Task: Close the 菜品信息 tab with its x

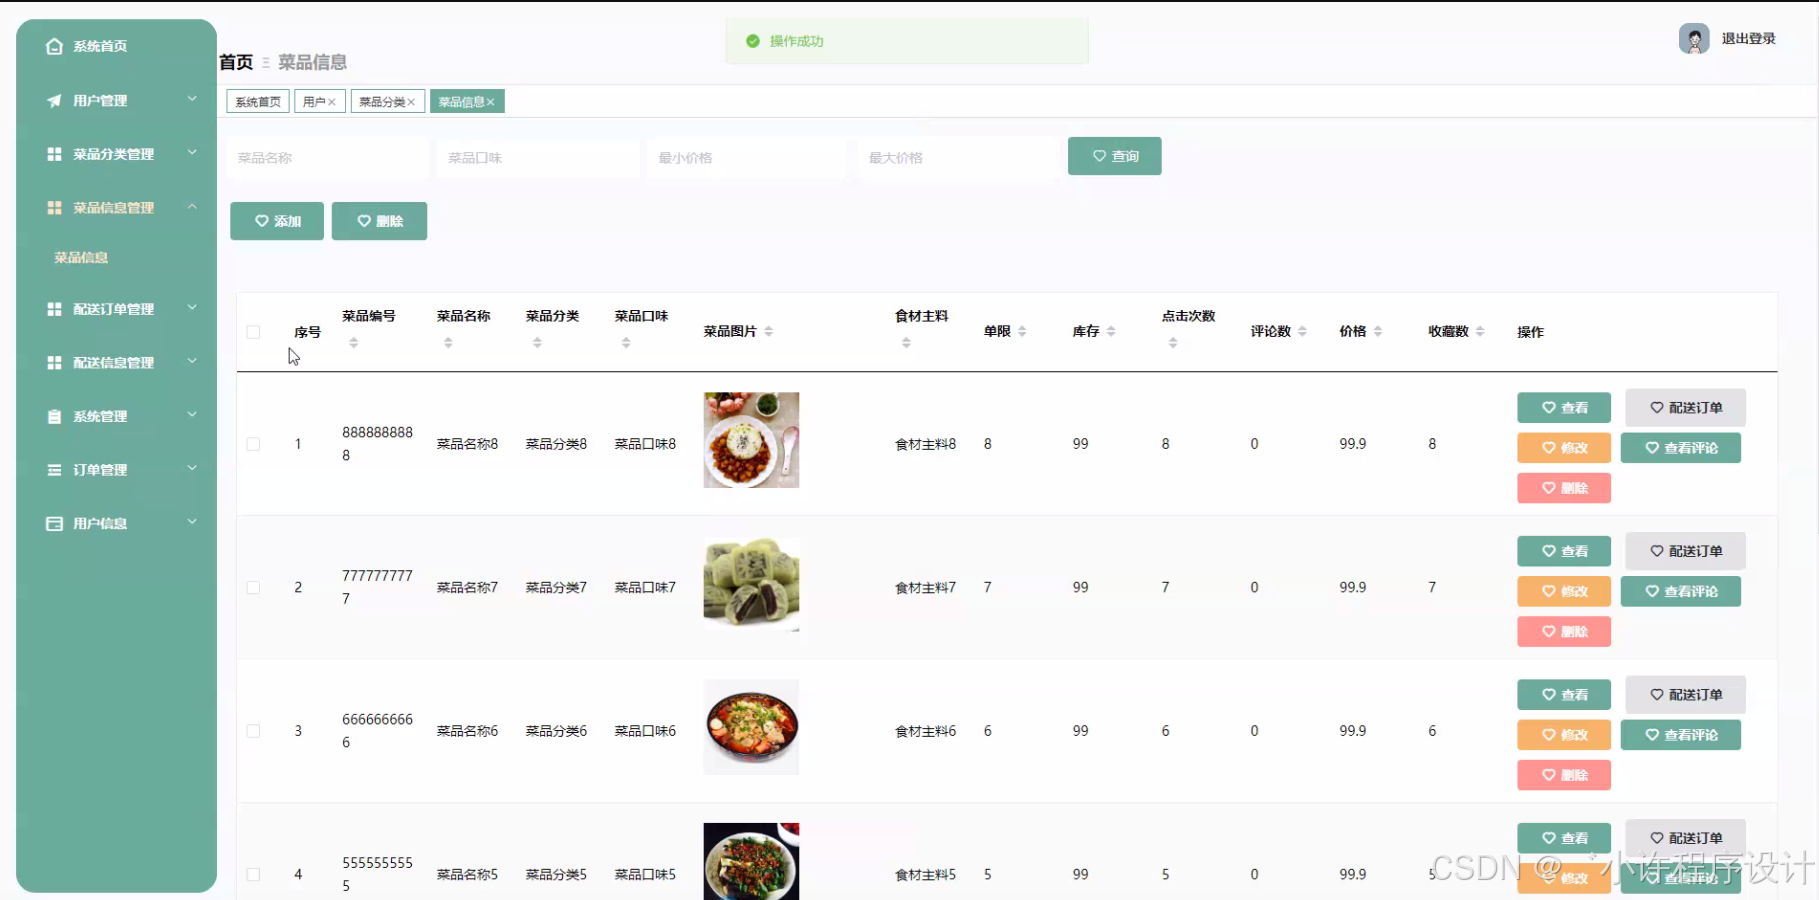Action: click(x=491, y=102)
